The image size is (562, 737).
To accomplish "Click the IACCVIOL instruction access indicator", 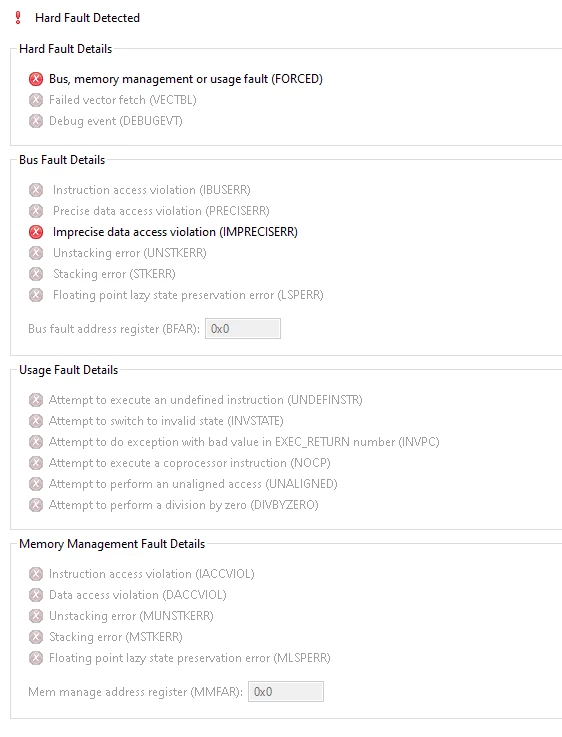I will [36, 574].
